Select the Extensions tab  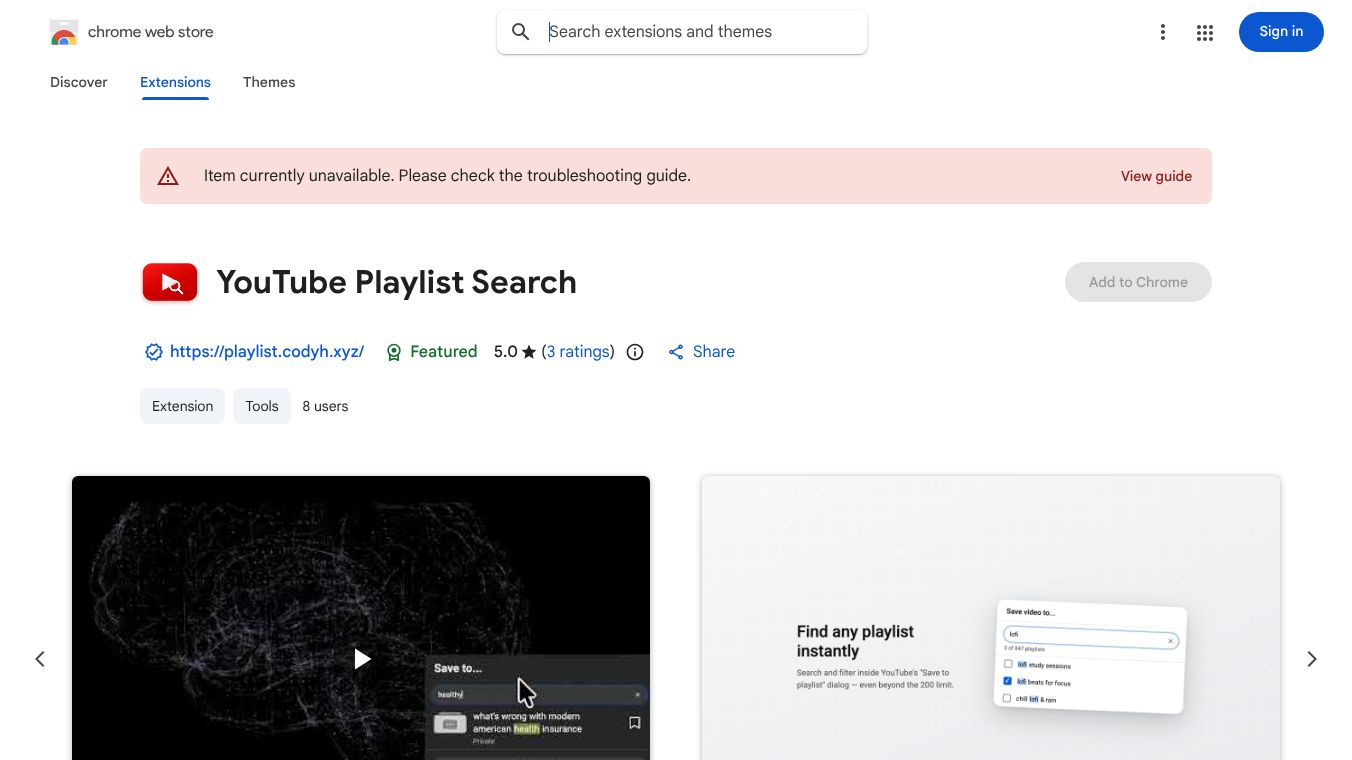point(175,82)
